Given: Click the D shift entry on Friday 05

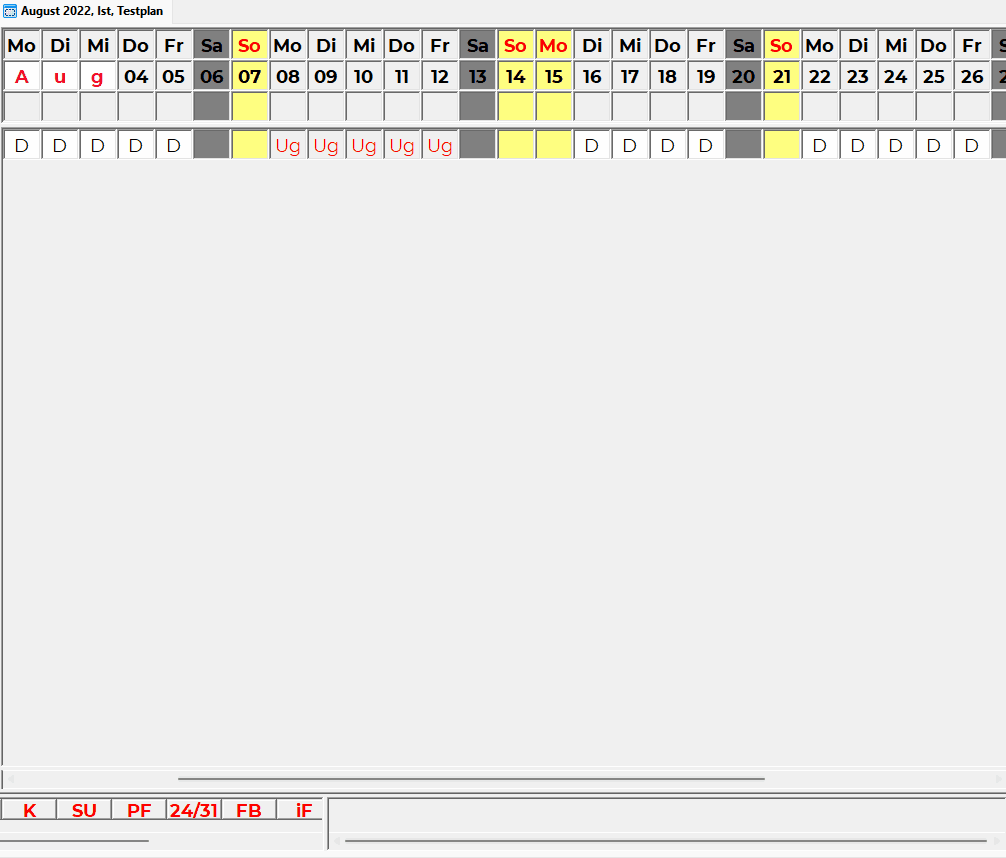Looking at the screenshot, I should pos(174,145).
